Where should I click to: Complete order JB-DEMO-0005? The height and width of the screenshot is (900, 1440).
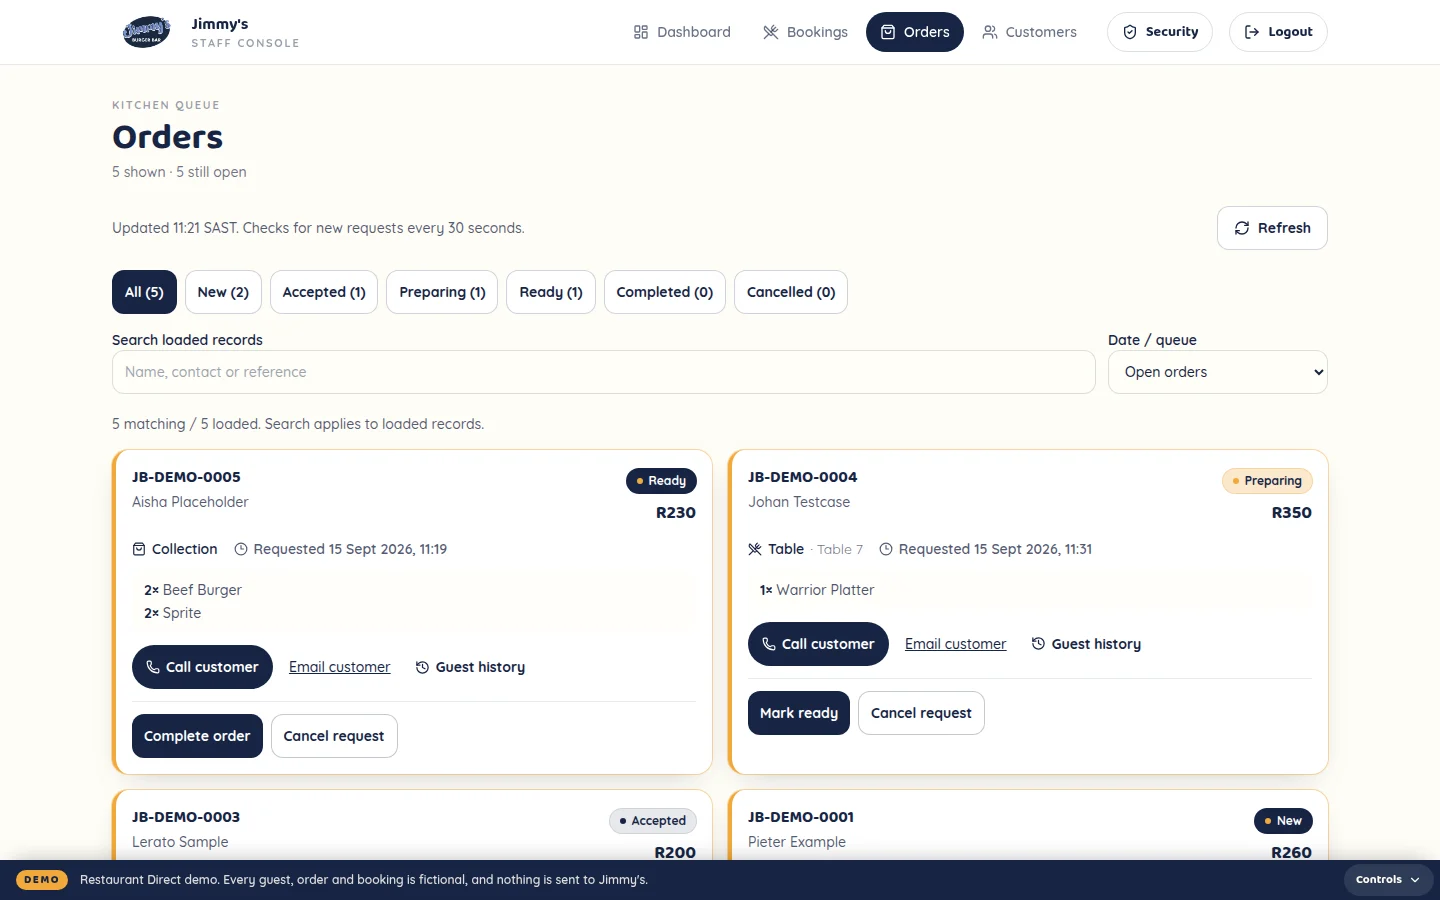point(197,736)
